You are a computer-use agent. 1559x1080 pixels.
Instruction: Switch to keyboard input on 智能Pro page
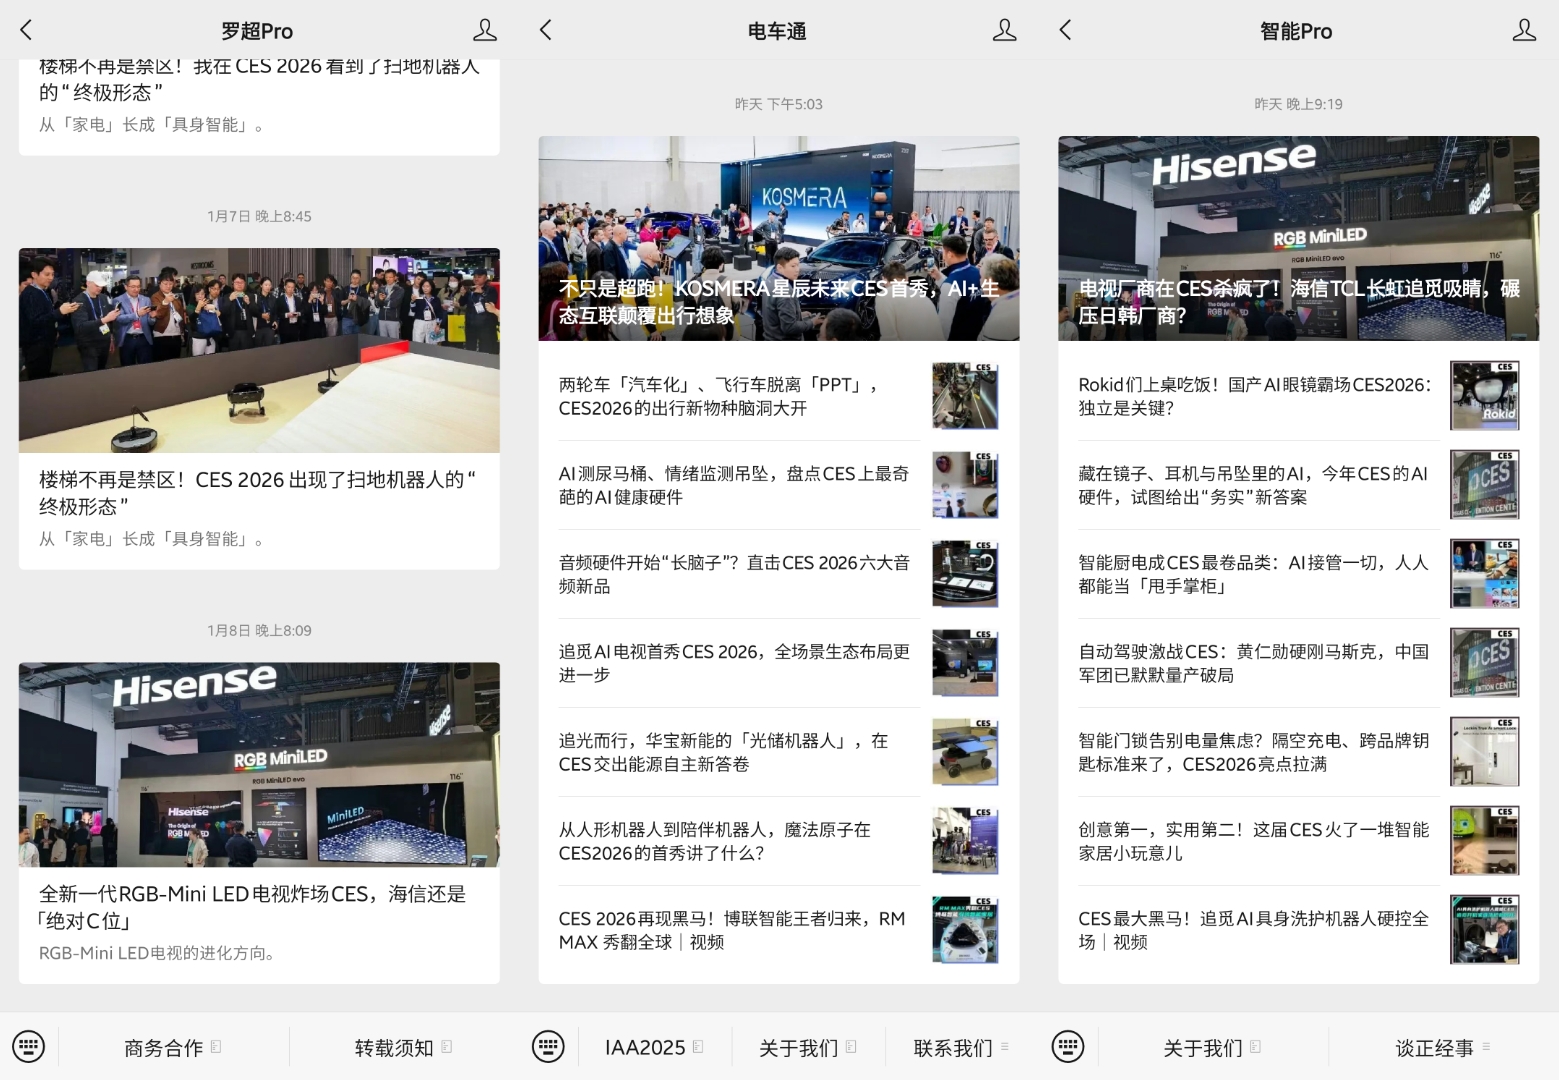(x=1067, y=1046)
